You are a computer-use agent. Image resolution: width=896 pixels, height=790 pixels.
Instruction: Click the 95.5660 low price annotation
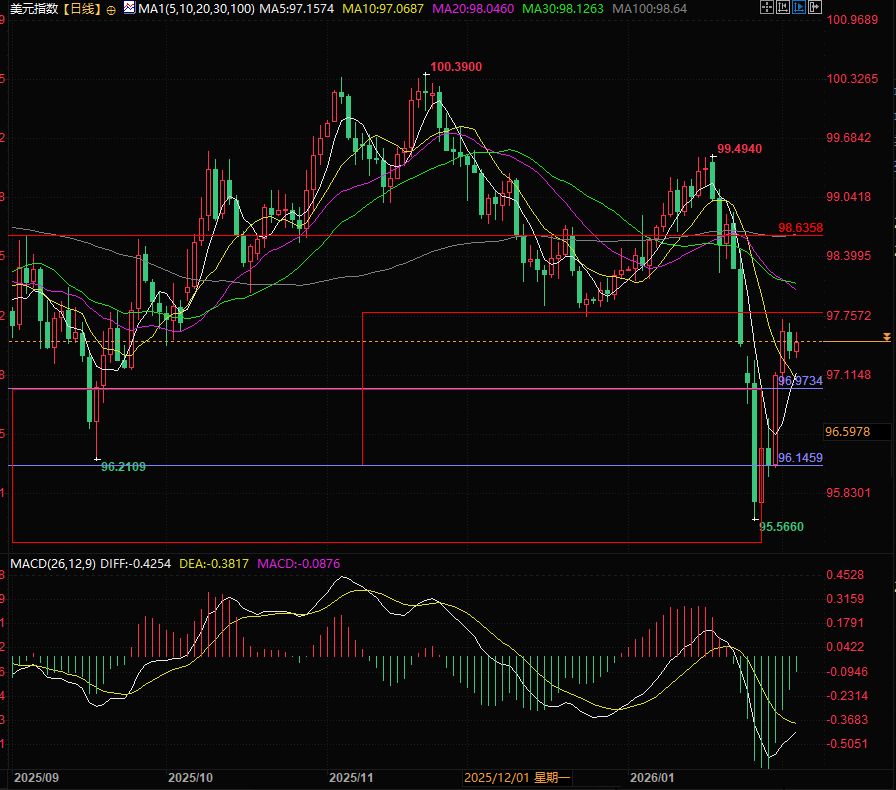point(781,526)
